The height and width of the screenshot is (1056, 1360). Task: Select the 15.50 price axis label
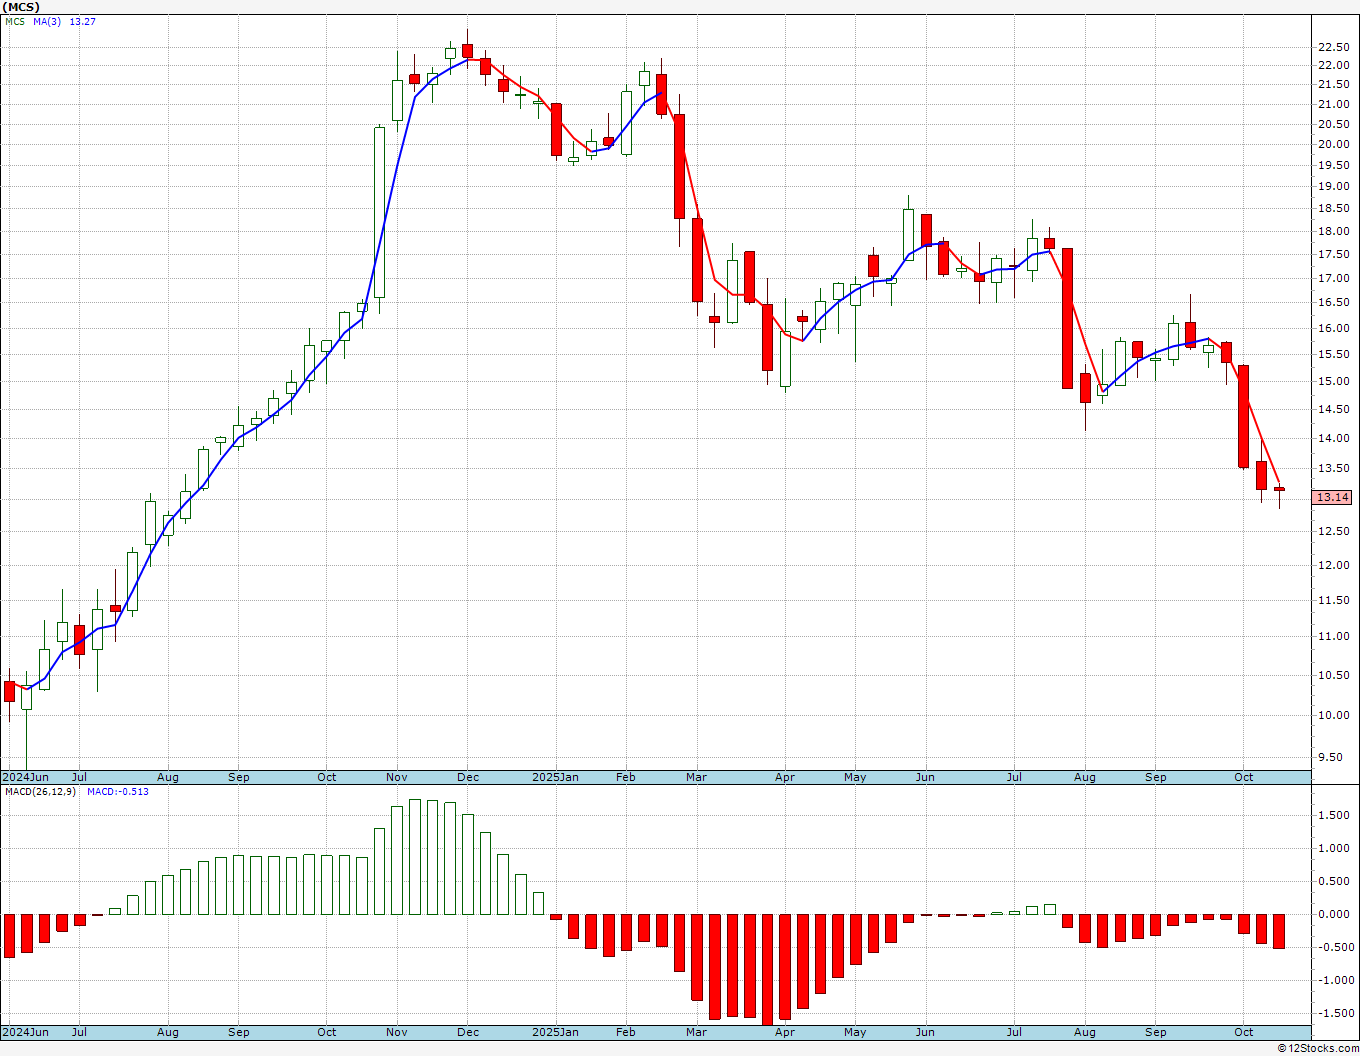(1332, 354)
